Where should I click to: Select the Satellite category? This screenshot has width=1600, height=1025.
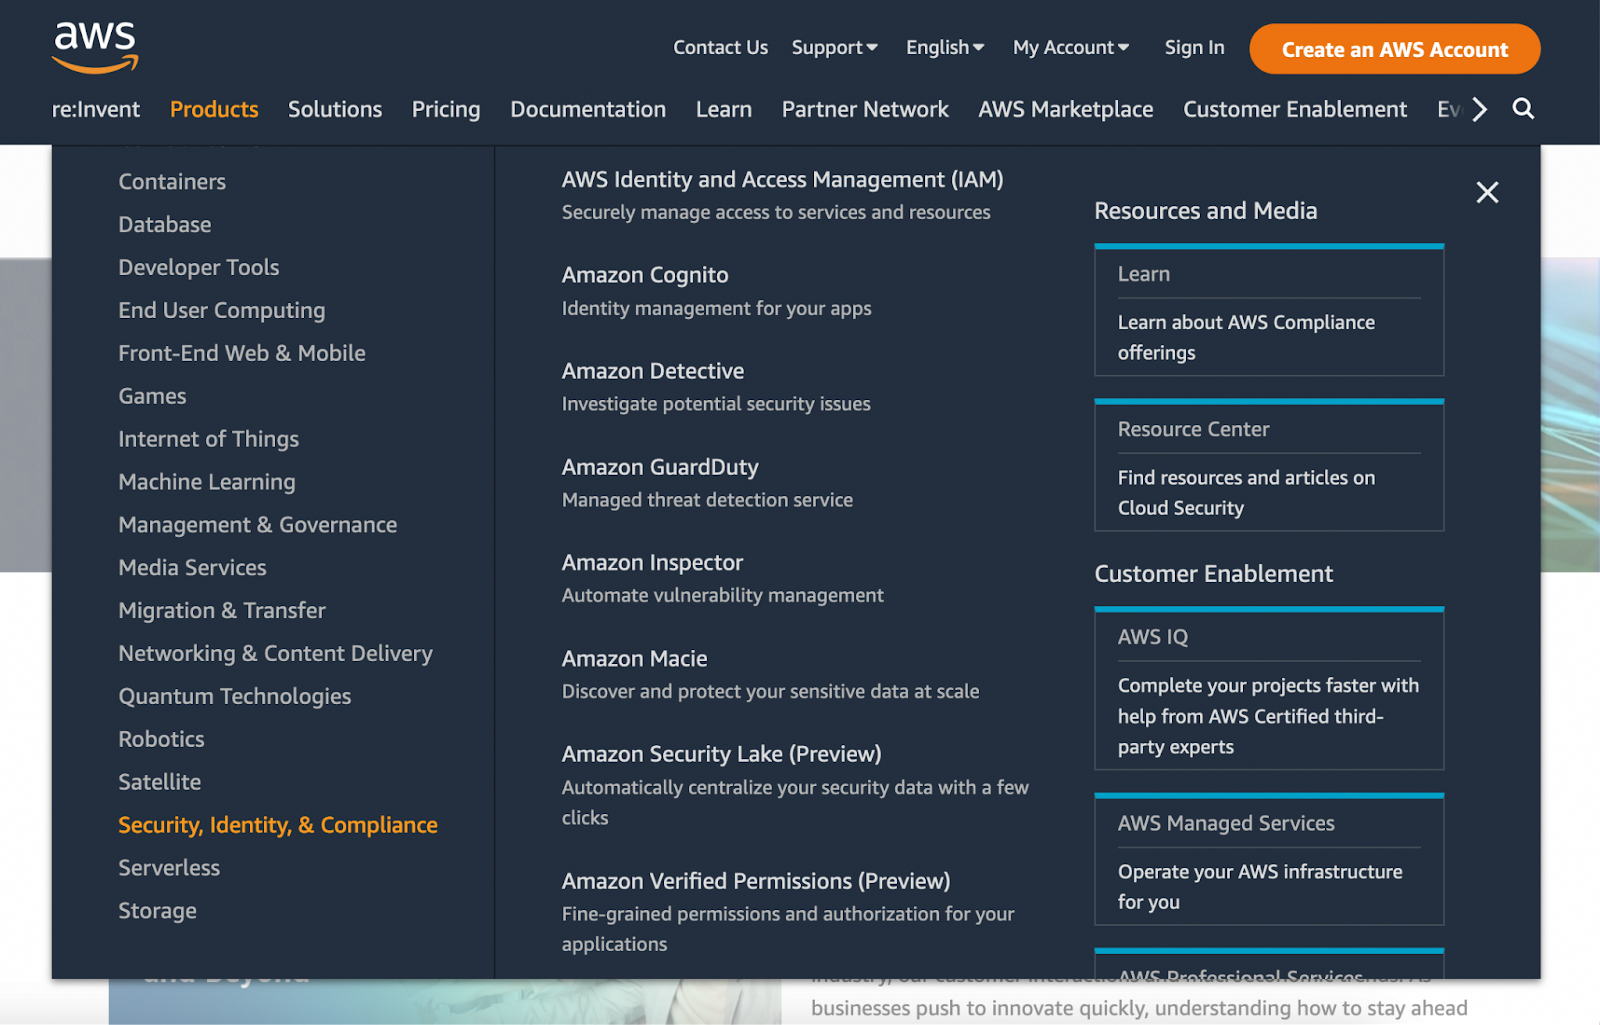point(160,782)
